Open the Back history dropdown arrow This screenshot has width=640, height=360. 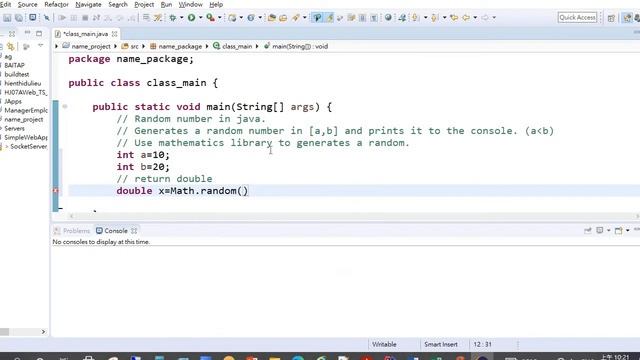click(x=475, y=18)
